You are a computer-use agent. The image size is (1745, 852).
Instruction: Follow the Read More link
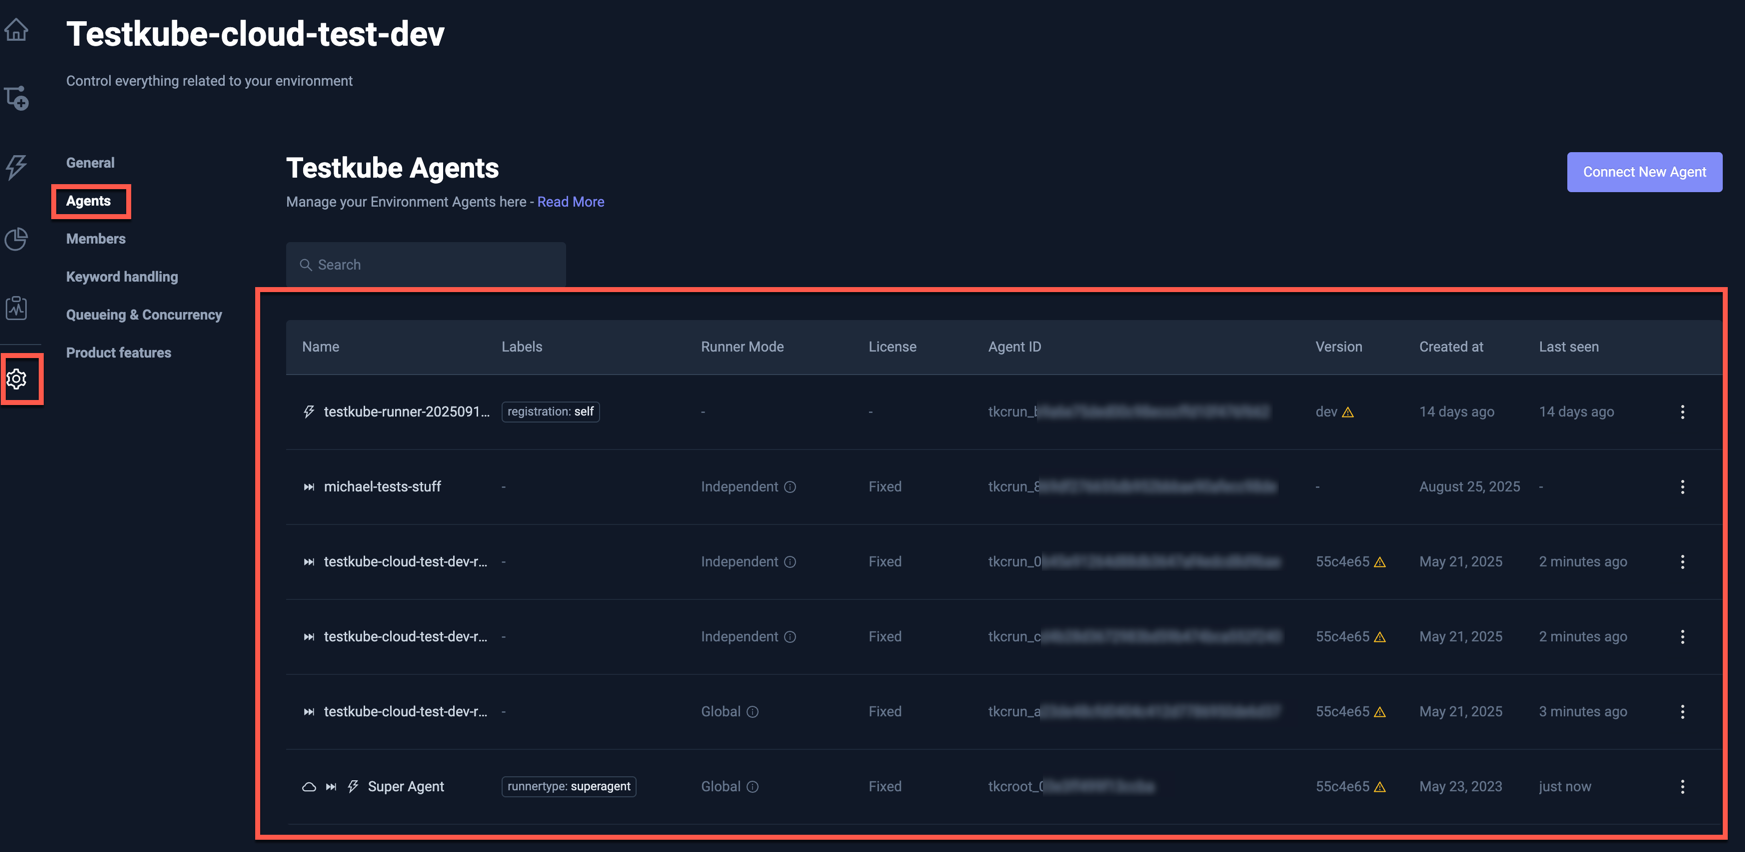[x=570, y=202]
